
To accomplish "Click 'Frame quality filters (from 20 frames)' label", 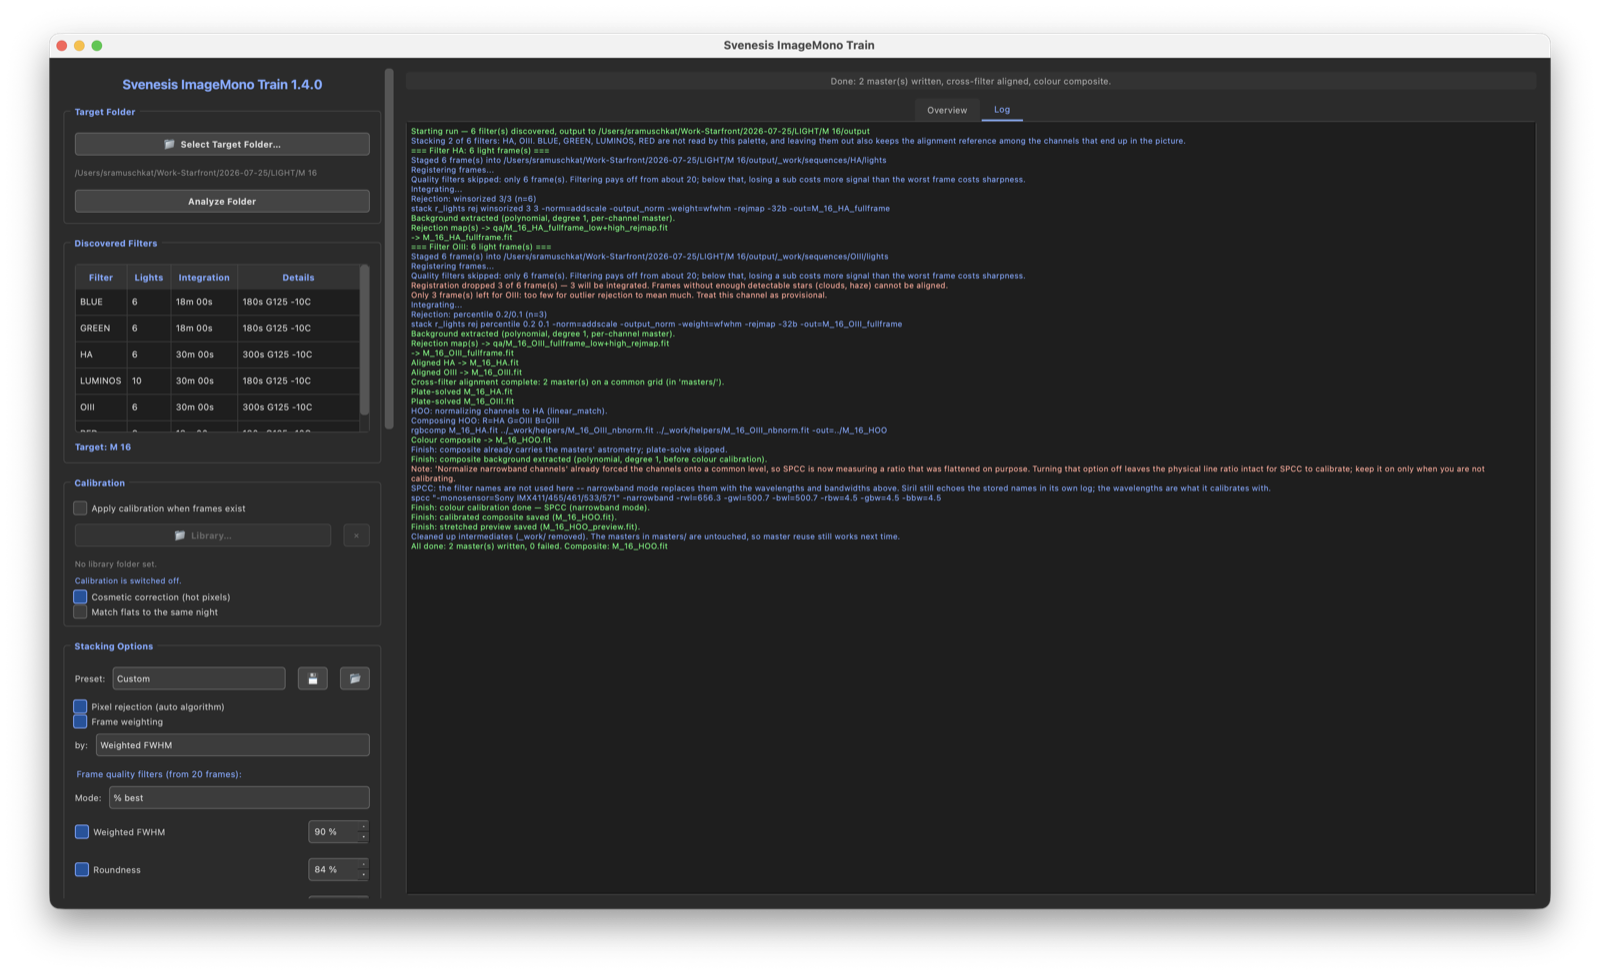I will pos(159,774).
